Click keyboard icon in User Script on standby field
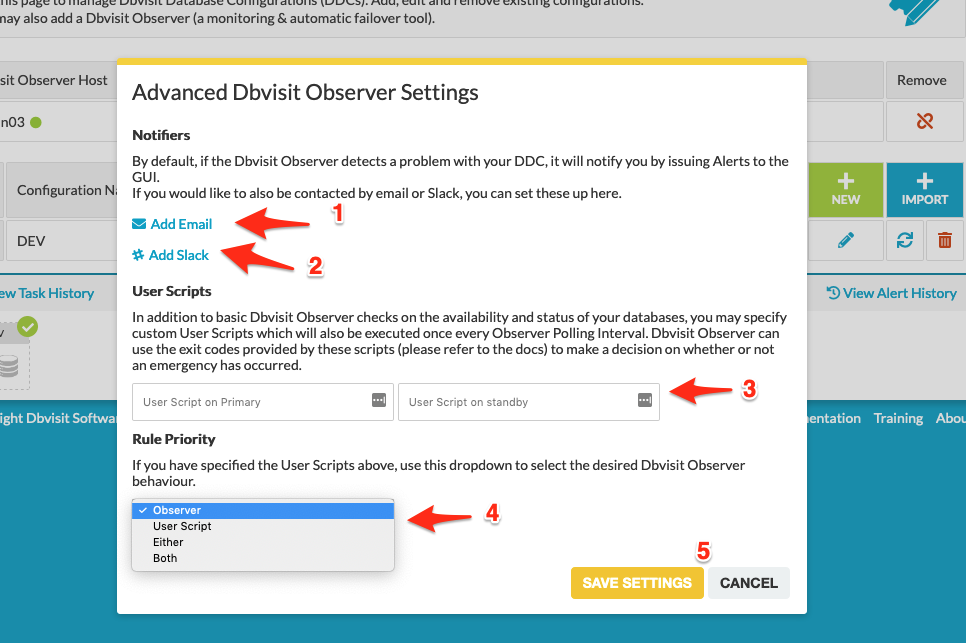 (x=644, y=401)
